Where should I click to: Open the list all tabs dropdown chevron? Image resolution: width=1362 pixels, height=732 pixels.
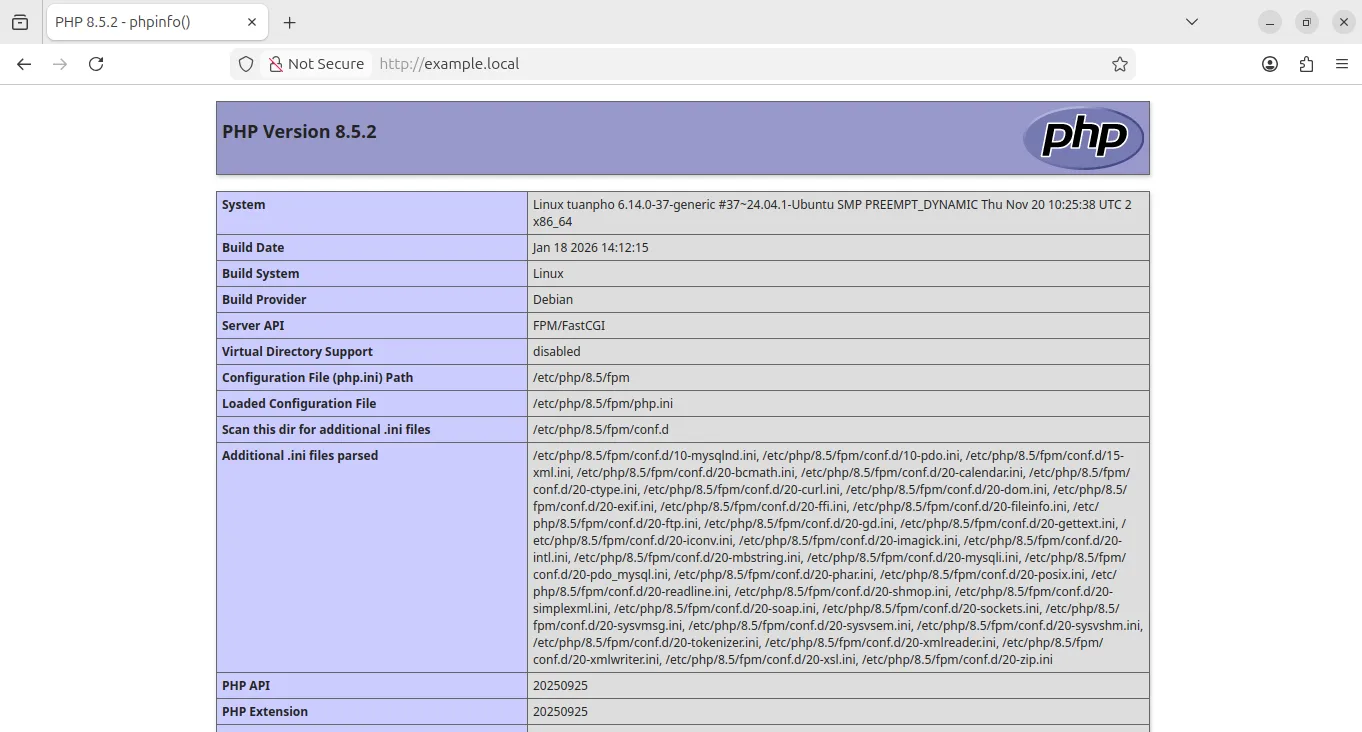(1191, 21)
